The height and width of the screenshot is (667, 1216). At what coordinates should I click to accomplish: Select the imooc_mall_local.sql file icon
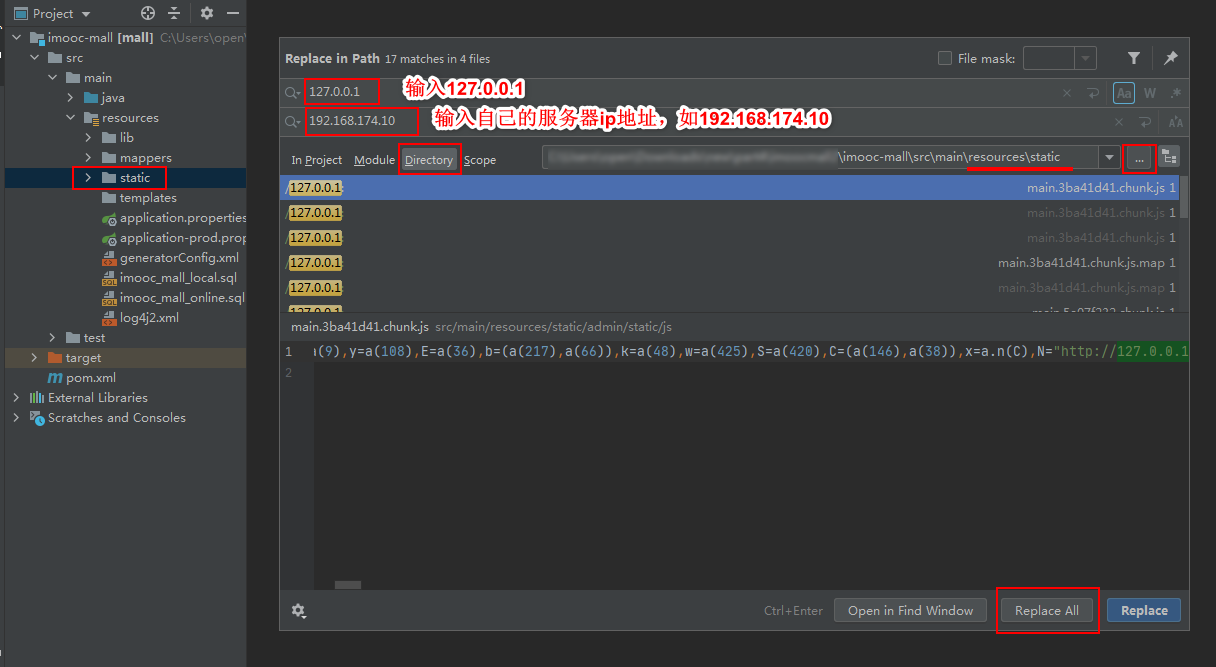[x=110, y=278]
